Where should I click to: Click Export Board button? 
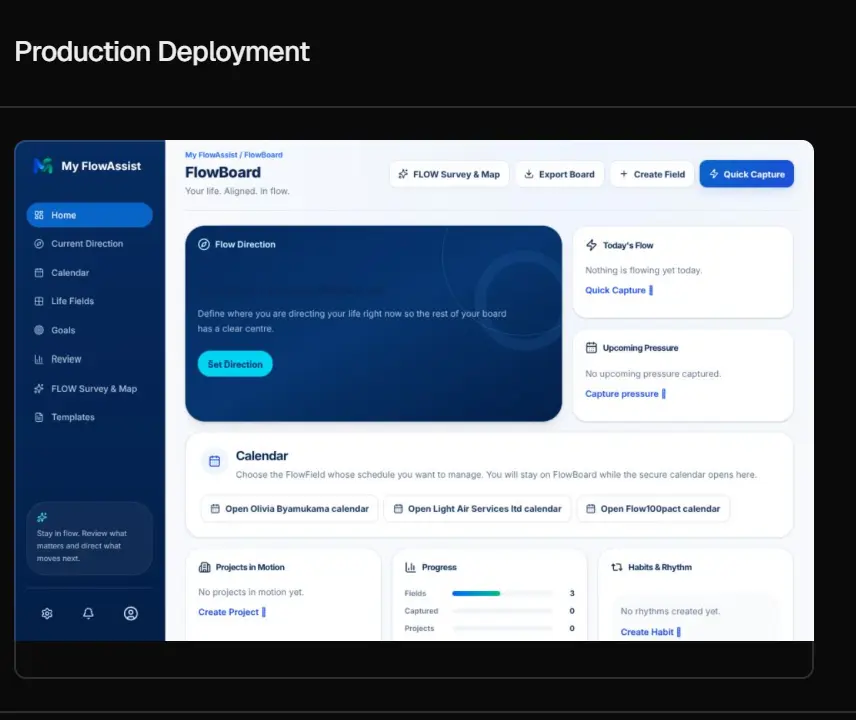click(x=560, y=174)
